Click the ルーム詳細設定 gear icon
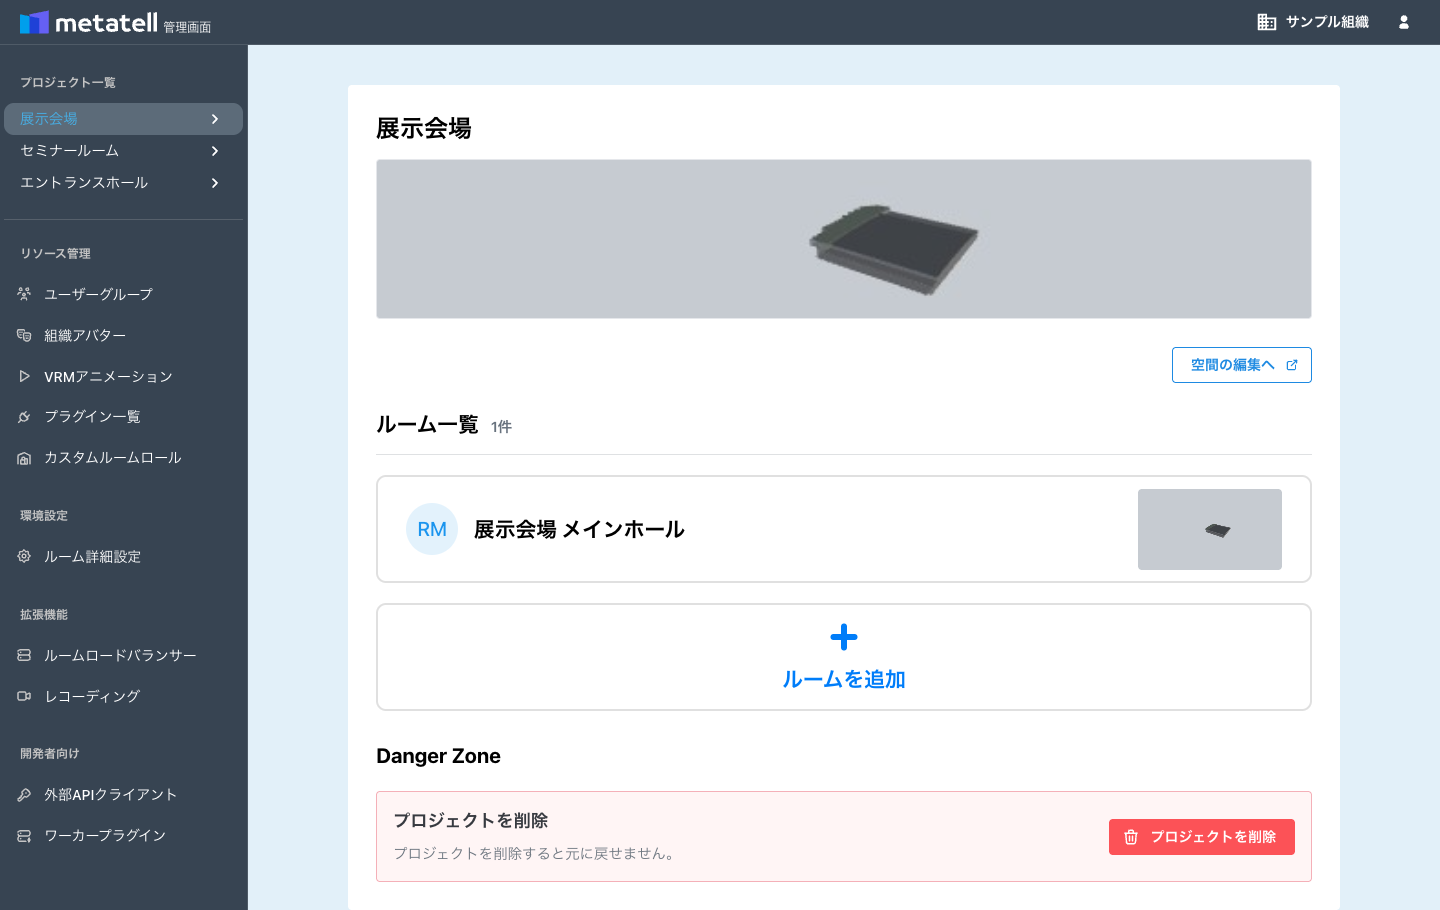The height and width of the screenshot is (910, 1440). [x=24, y=556]
